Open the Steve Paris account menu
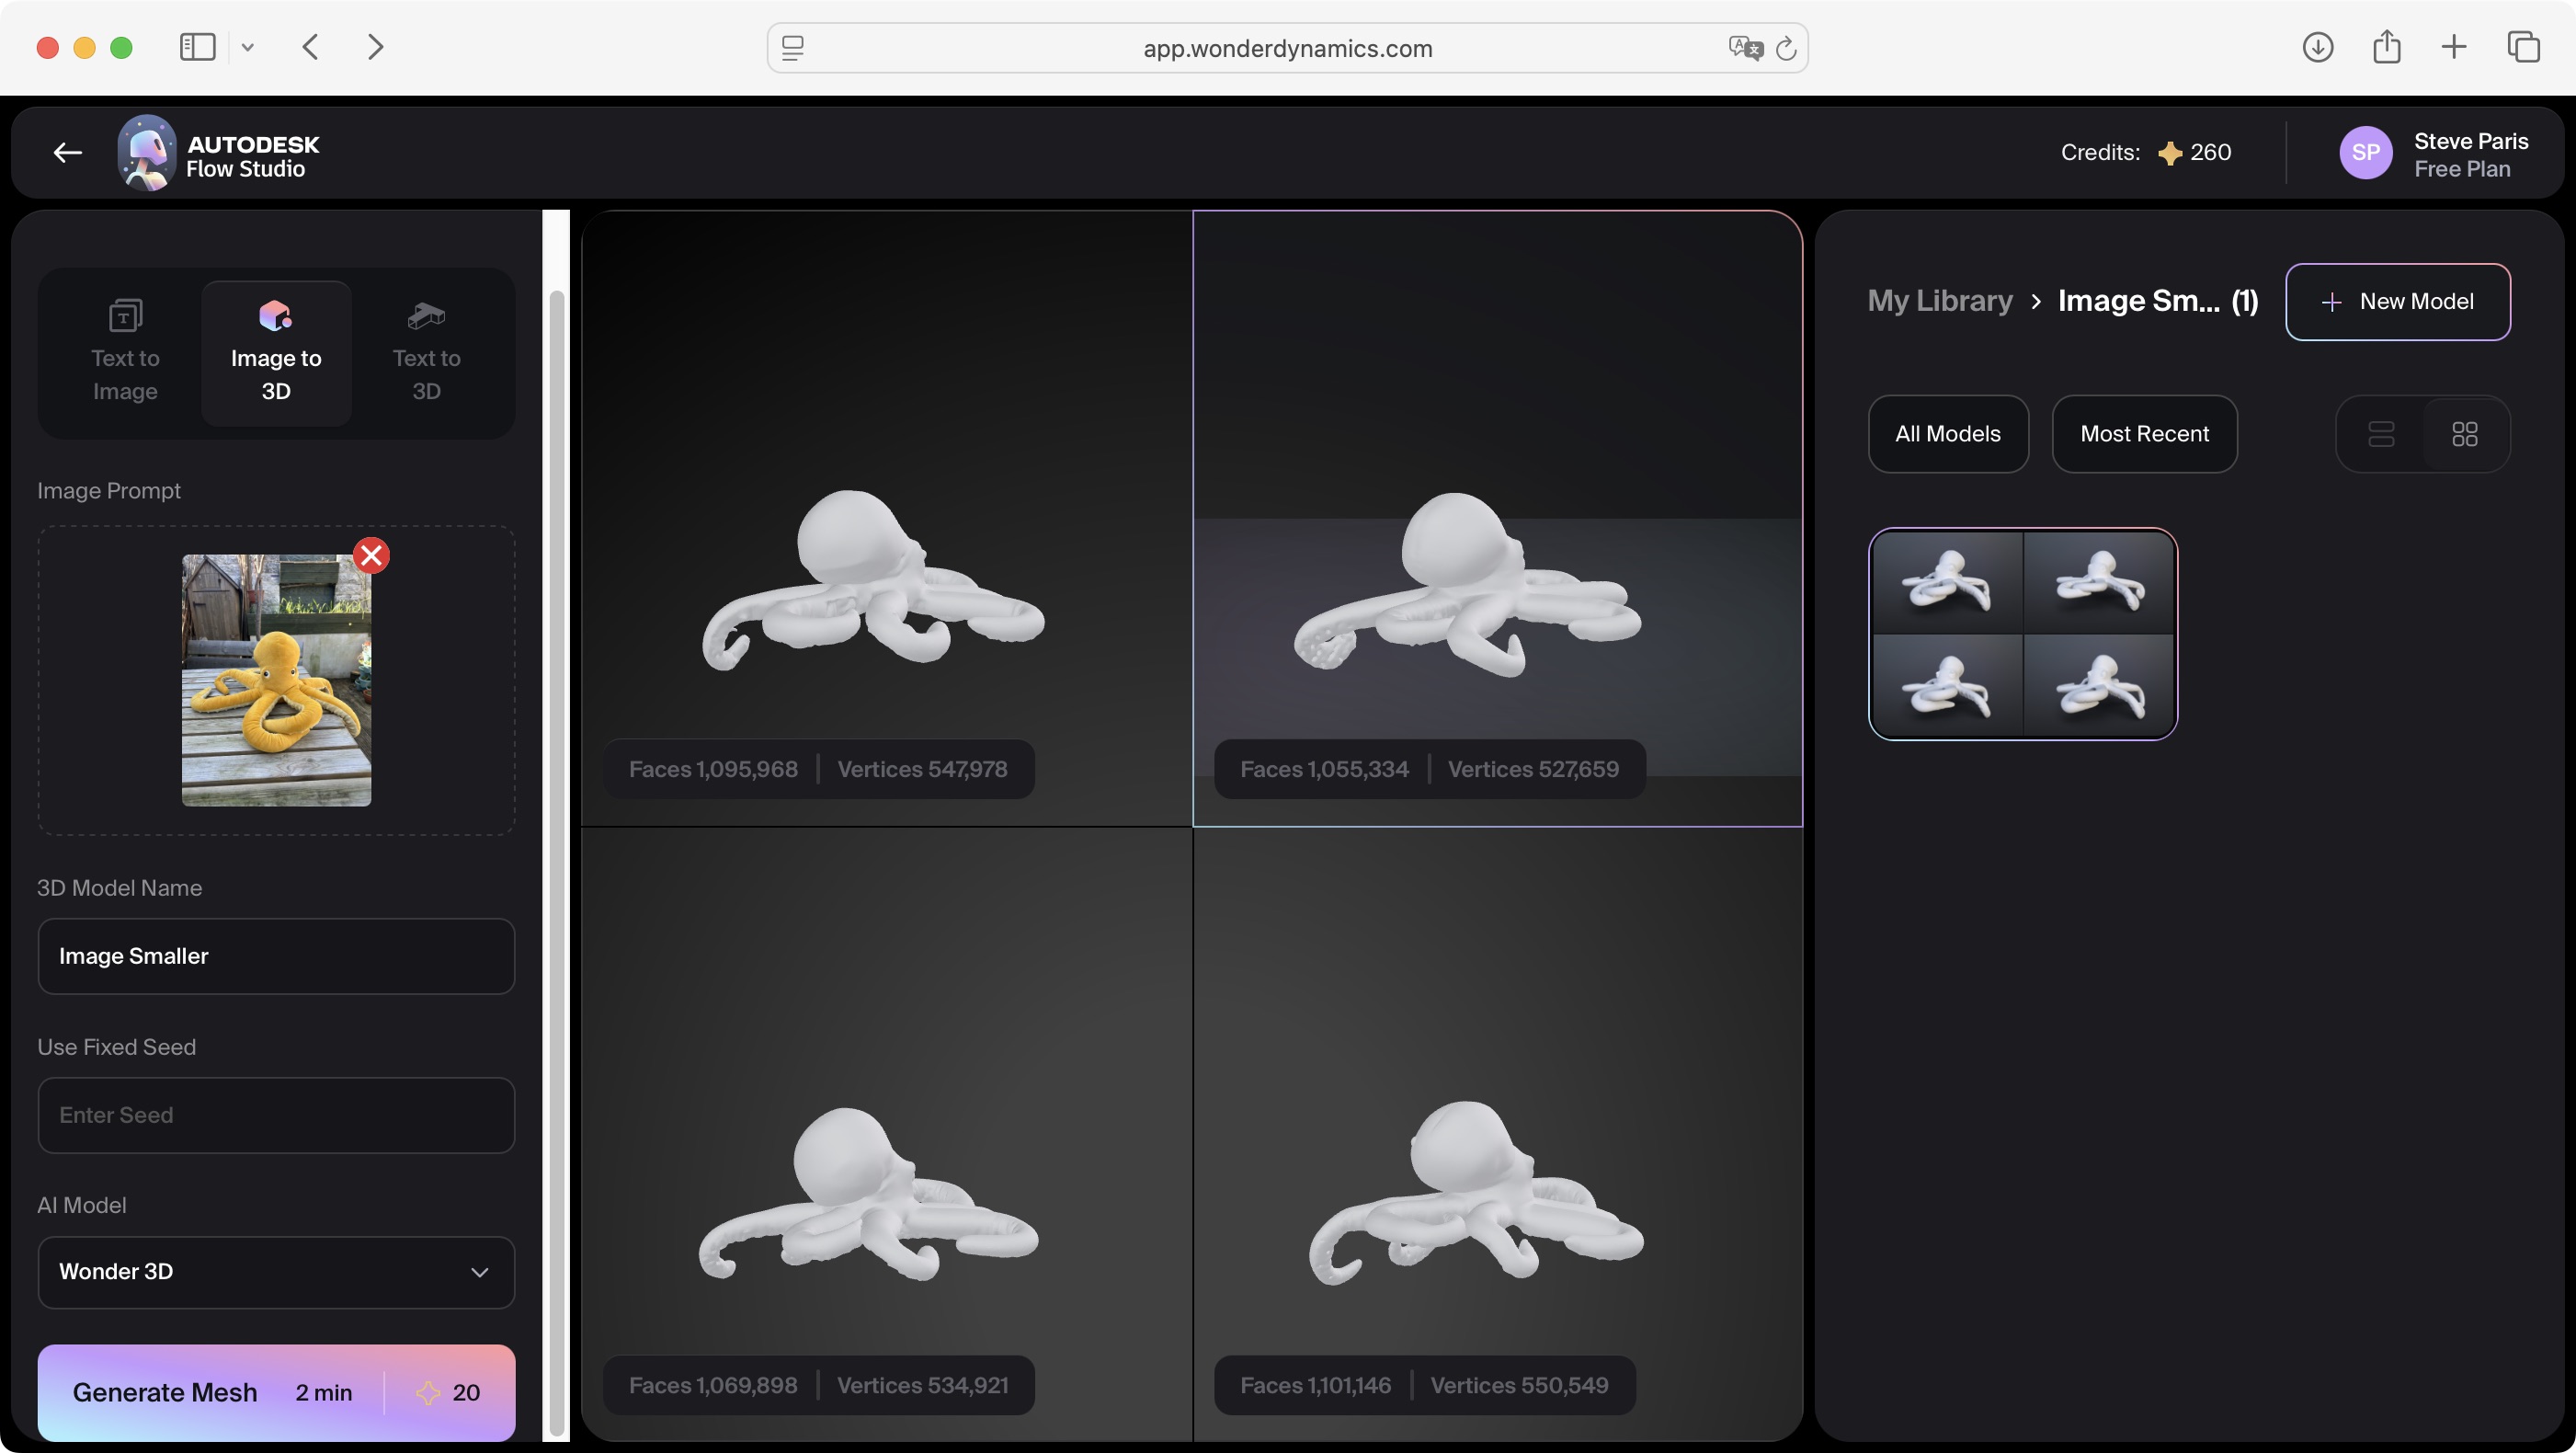 (x=2438, y=152)
